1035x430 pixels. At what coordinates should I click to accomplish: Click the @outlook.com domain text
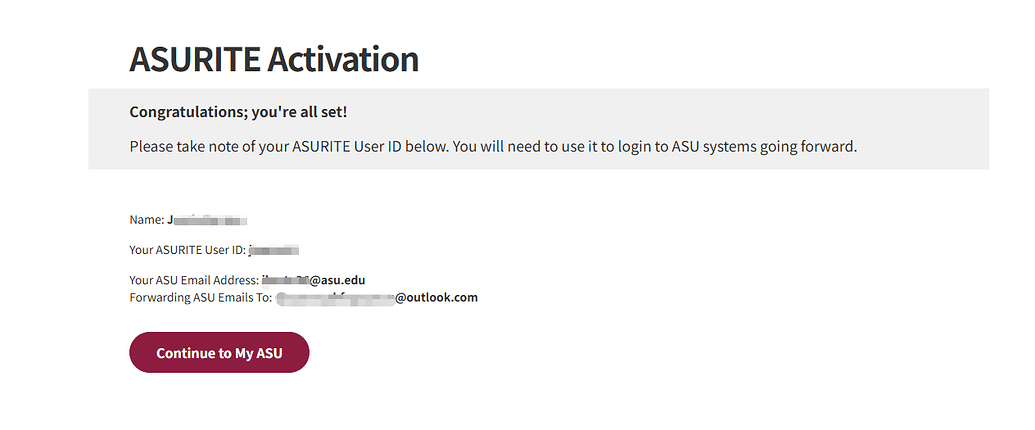436,297
